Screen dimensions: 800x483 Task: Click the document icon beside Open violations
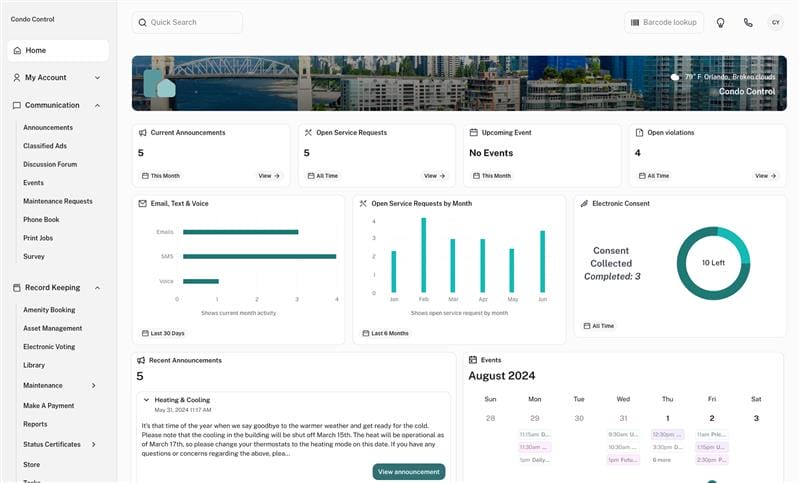(x=640, y=133)
